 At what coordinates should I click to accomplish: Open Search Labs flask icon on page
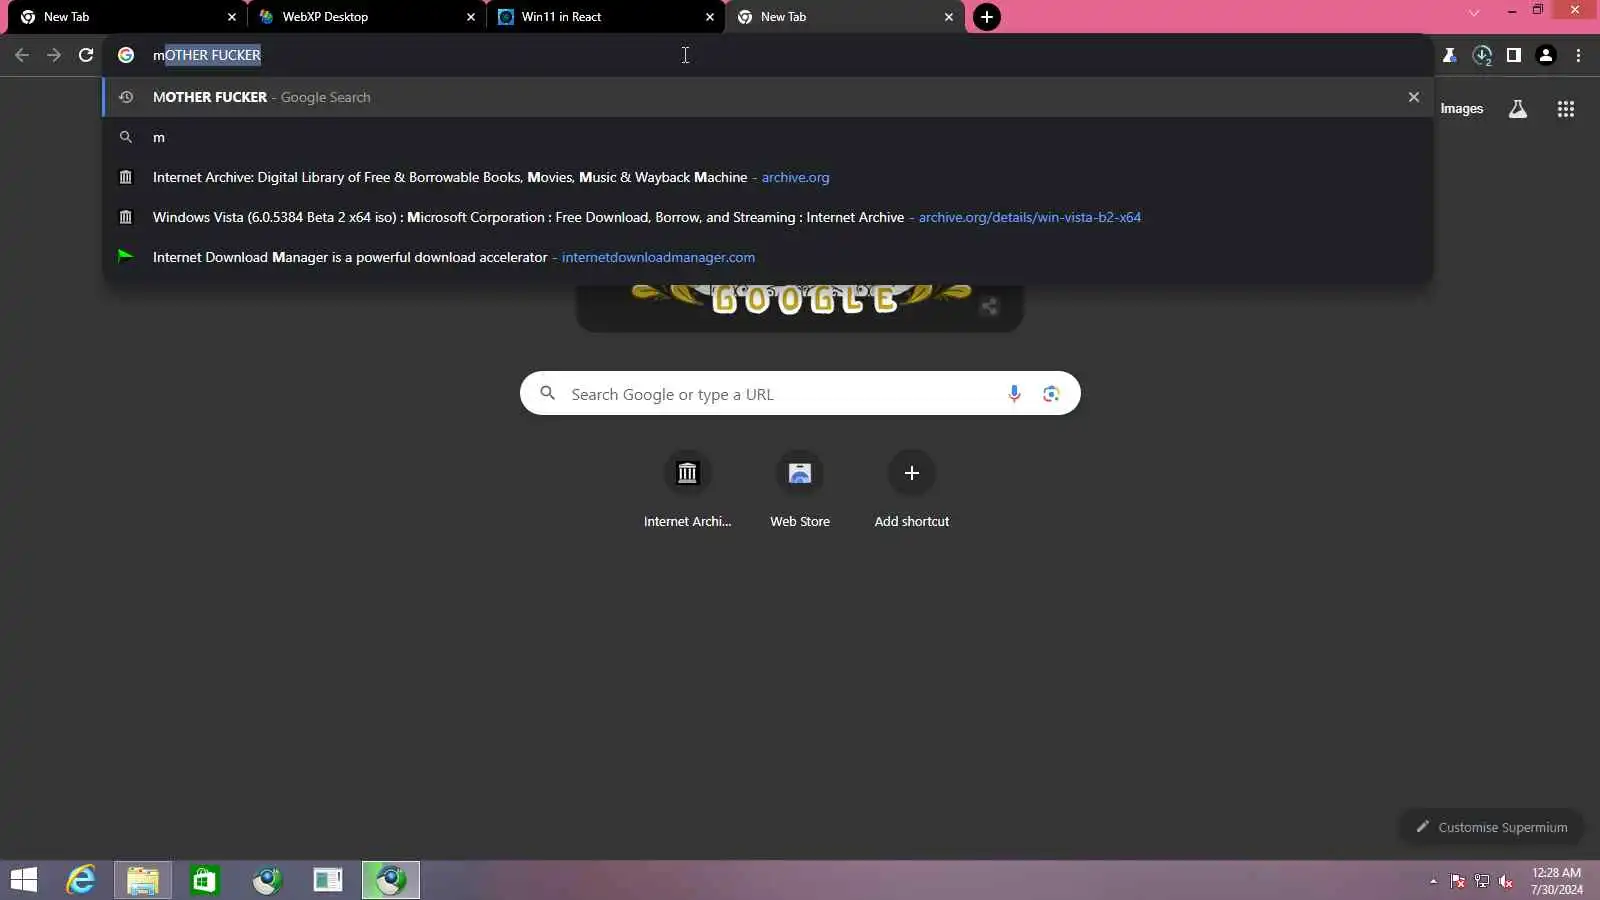(1518, 109)
